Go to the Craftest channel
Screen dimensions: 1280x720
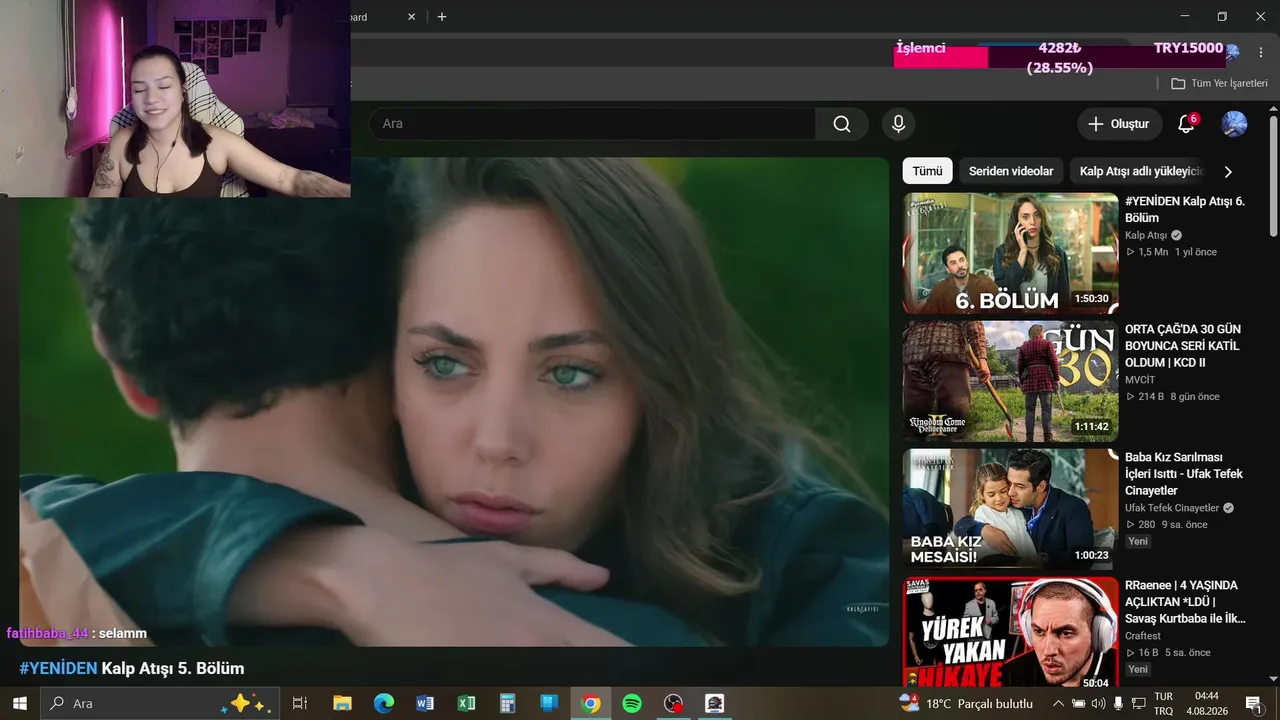click(x=1143, y=636)
